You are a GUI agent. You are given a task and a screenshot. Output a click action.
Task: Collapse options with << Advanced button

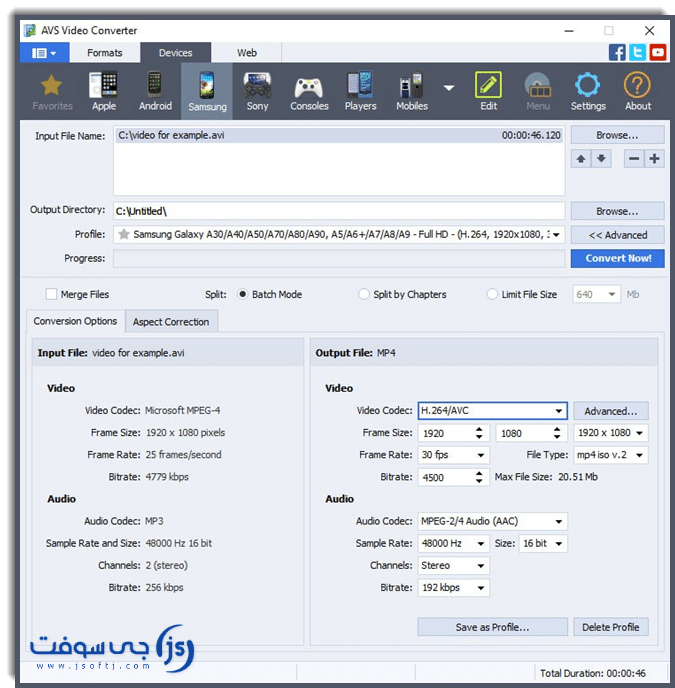click(x=617, y=235)
